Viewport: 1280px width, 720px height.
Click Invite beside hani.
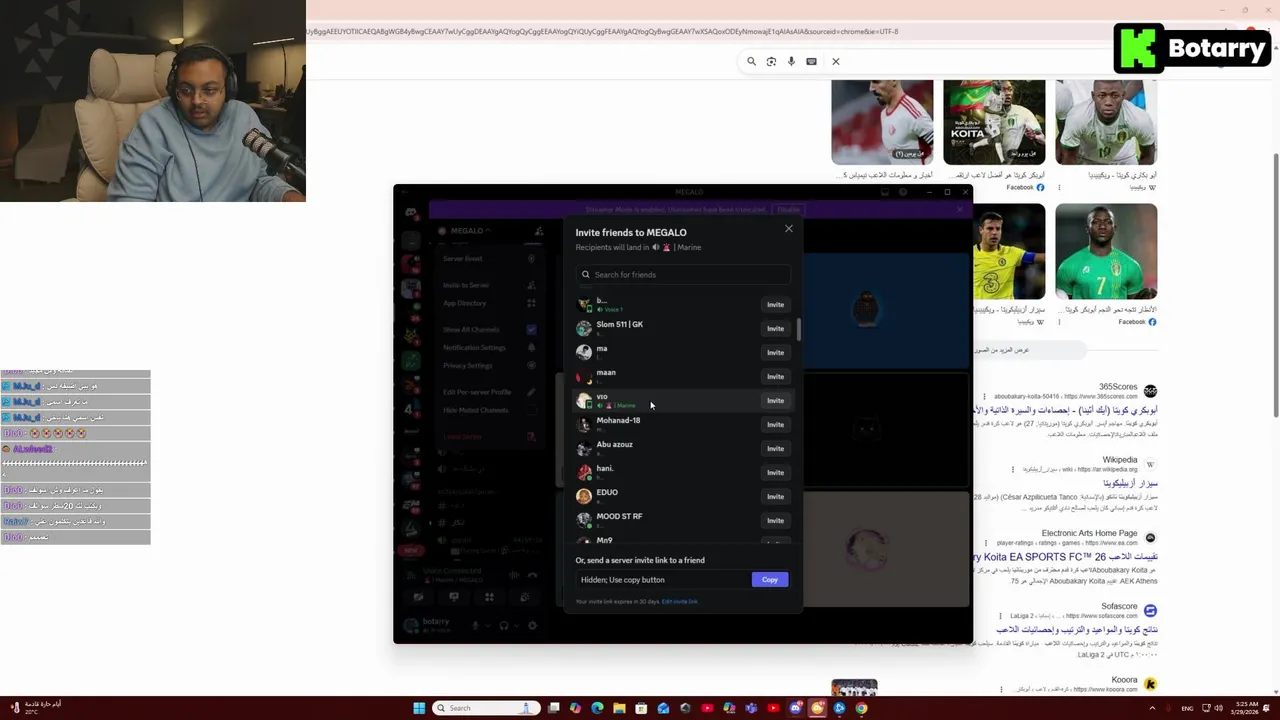point(775,472)
